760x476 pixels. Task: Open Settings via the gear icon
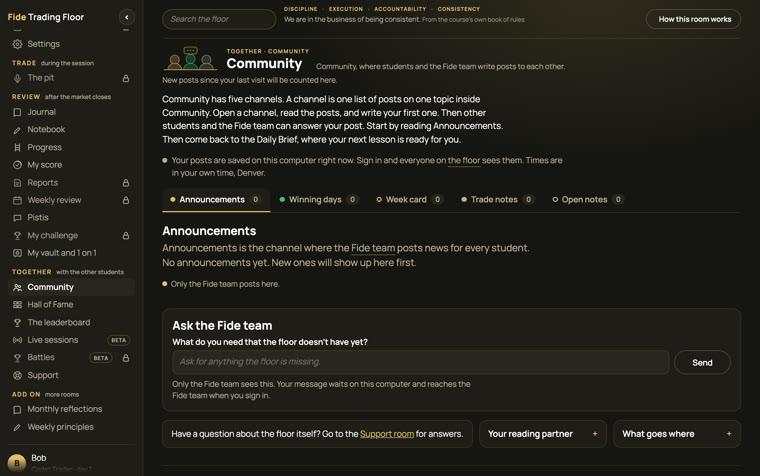pos(17,44)
